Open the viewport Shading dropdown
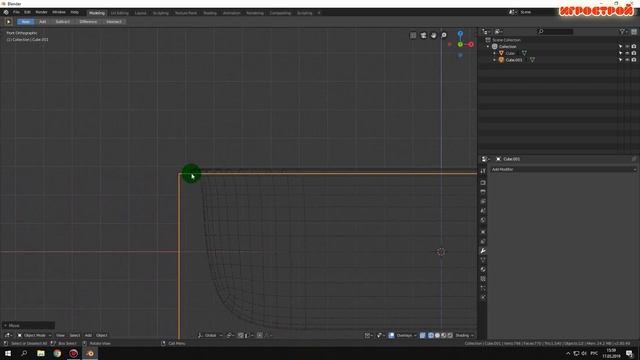This screenshot has height=360, width=640. 464,335
